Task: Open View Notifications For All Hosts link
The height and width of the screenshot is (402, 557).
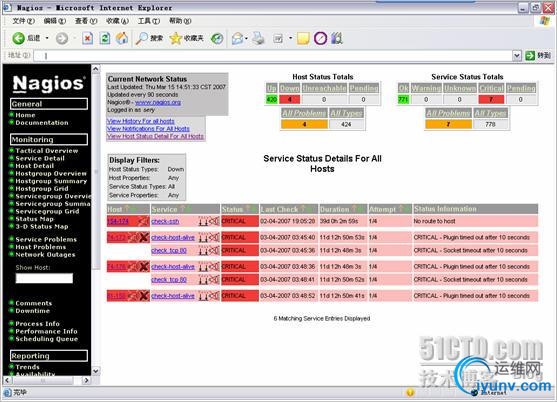Action: coord(148,129)
